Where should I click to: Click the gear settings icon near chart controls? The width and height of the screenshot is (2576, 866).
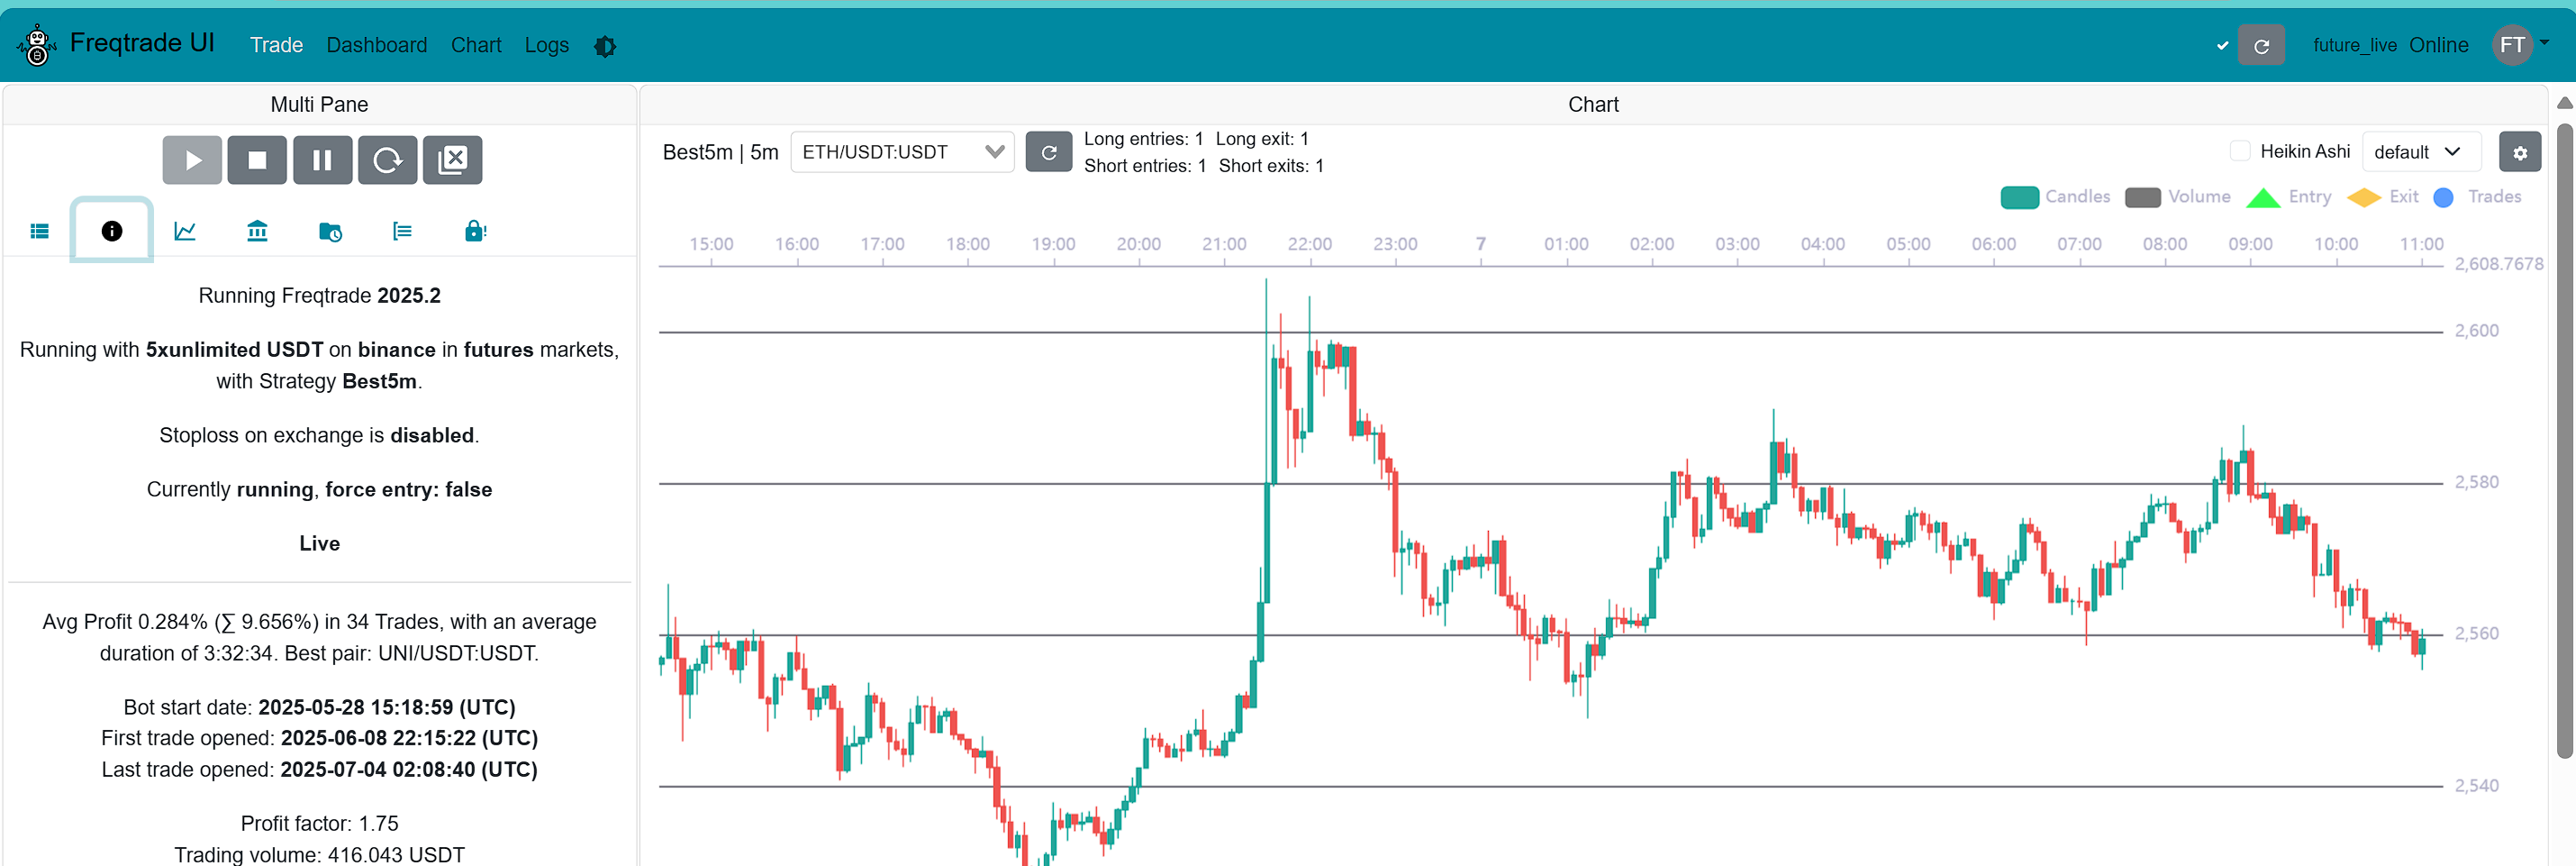pos(2521,152)
